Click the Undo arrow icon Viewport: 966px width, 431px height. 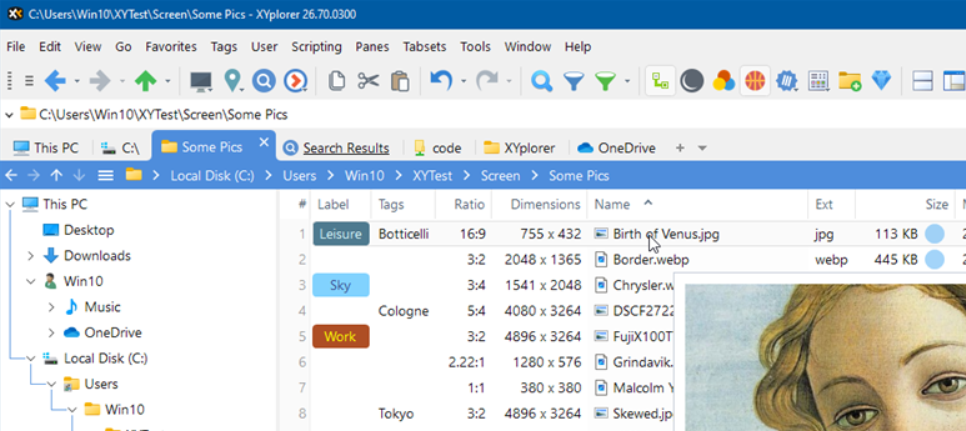click(441, 81)
